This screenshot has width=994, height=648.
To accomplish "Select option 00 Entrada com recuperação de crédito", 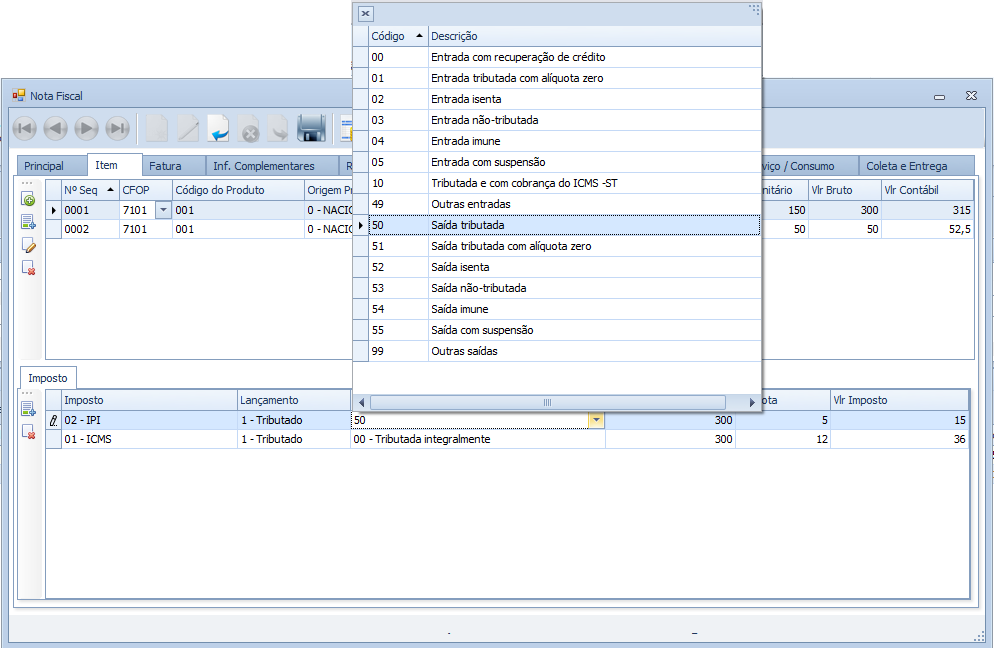I will point(564,57).
